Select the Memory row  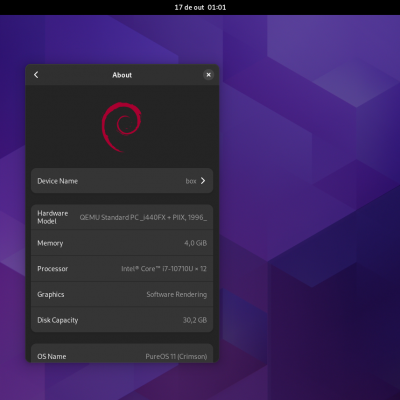point(122,243)
